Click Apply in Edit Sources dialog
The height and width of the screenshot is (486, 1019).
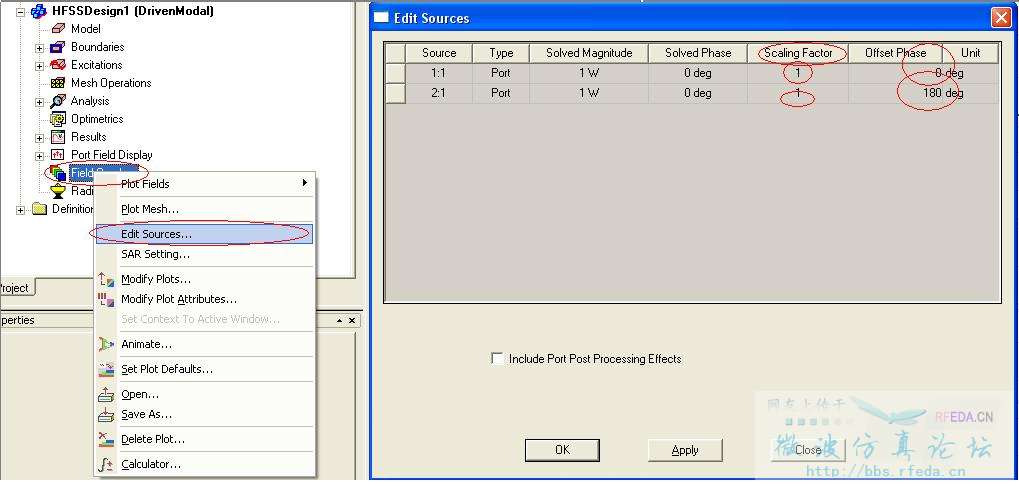click(x=685, y=450)
